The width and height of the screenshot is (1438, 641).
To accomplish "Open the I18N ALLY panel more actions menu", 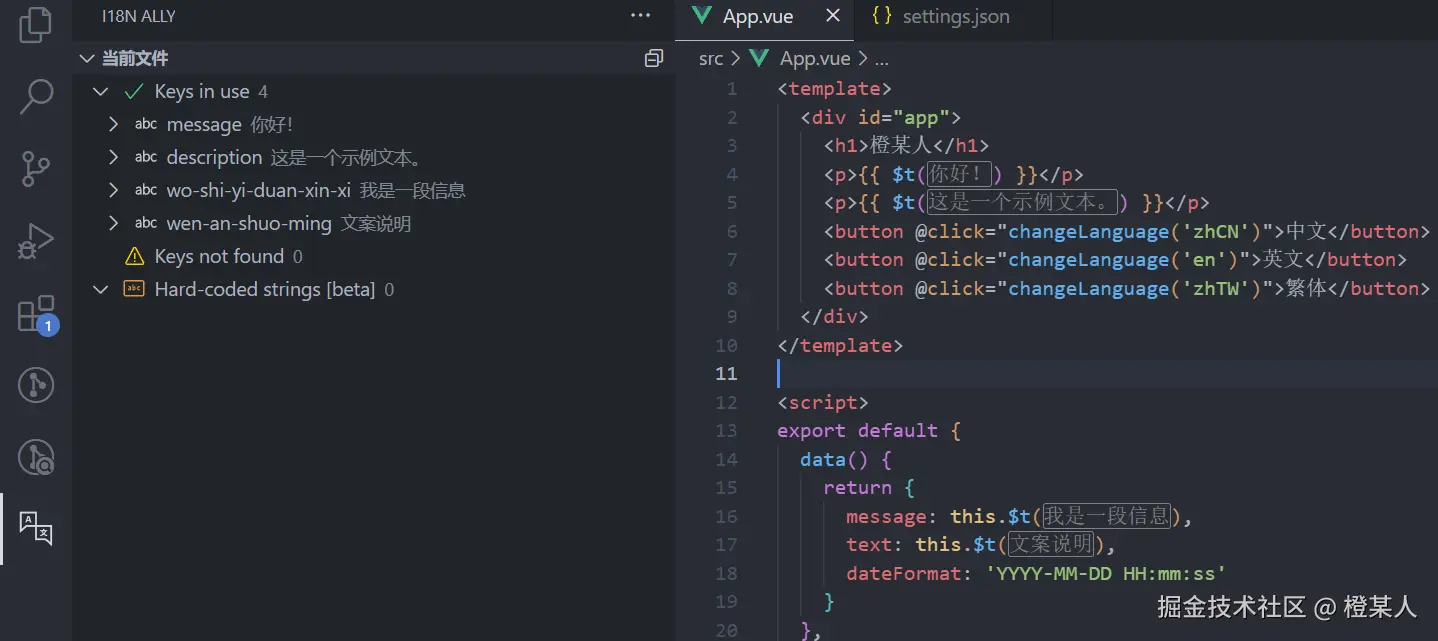I will pos(640,17).
